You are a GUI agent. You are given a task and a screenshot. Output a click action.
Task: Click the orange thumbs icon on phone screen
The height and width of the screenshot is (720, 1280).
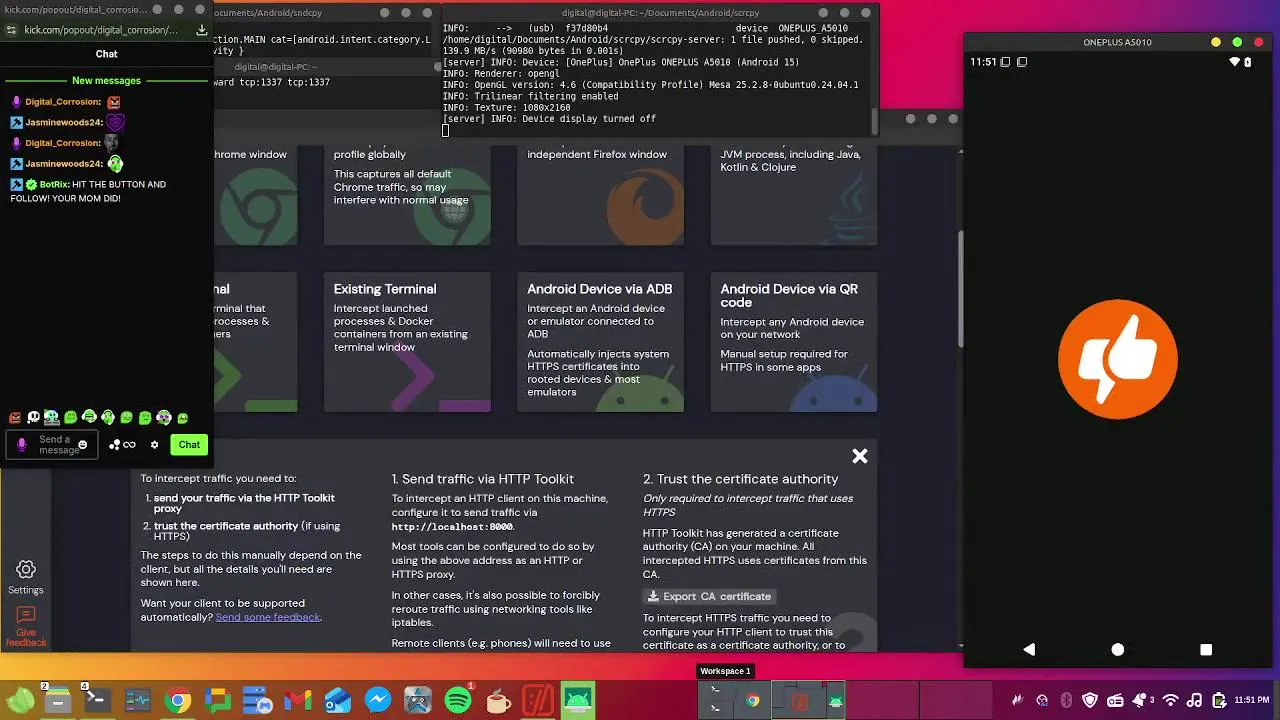point(1117,359)
